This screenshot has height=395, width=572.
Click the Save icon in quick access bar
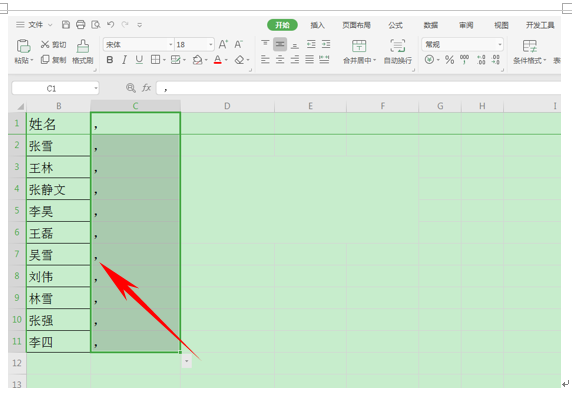tap(66, 24)
